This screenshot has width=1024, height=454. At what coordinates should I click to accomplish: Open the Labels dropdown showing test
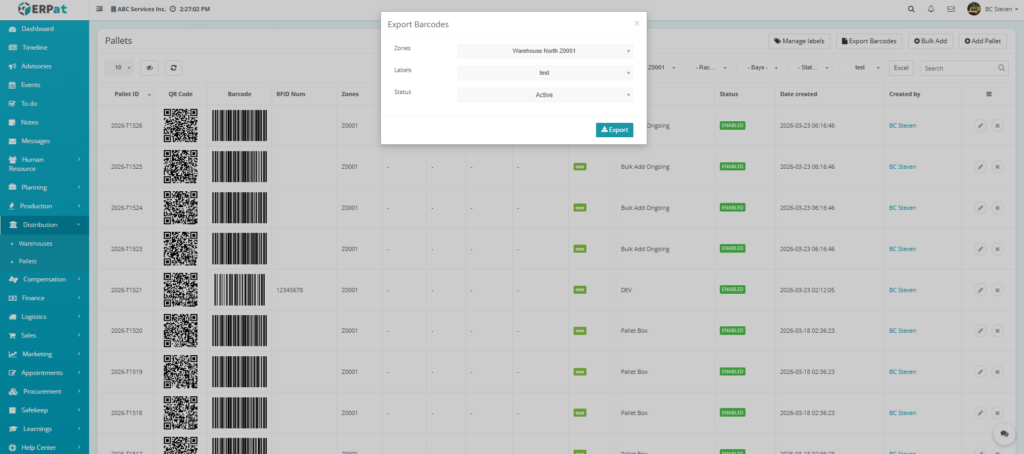[x=544, y=73]
